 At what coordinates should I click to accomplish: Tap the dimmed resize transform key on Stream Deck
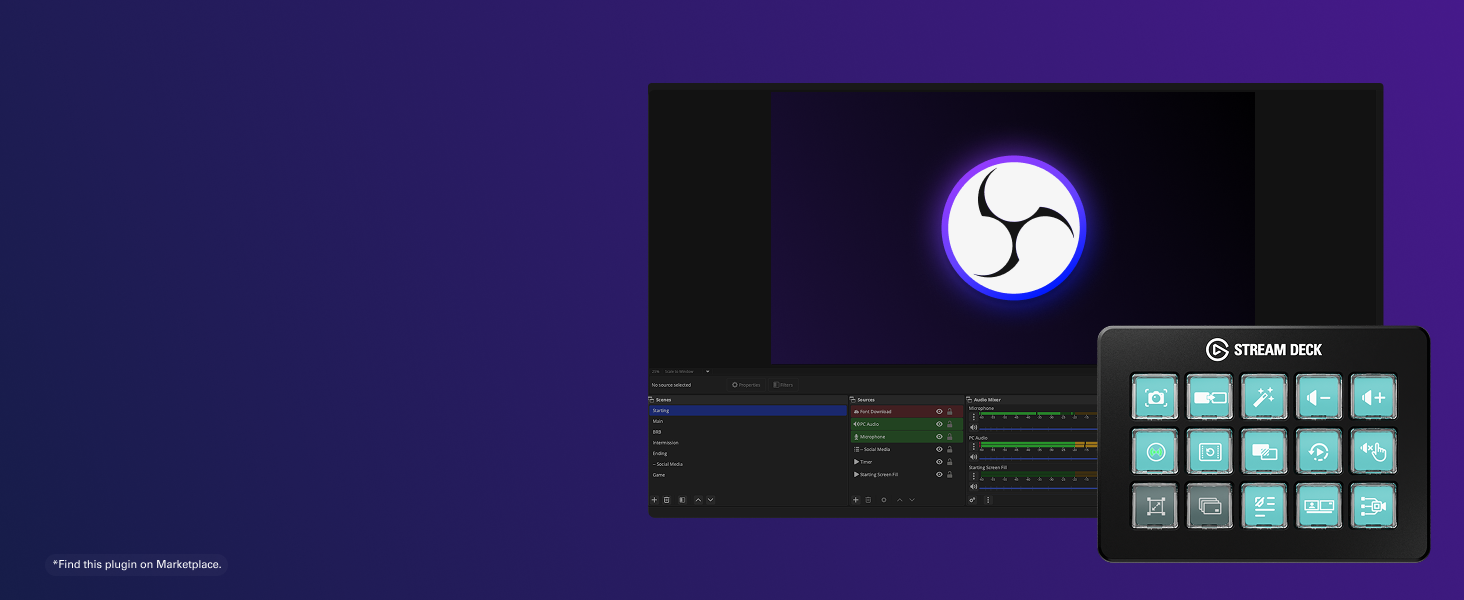[x=1156, y=506]
